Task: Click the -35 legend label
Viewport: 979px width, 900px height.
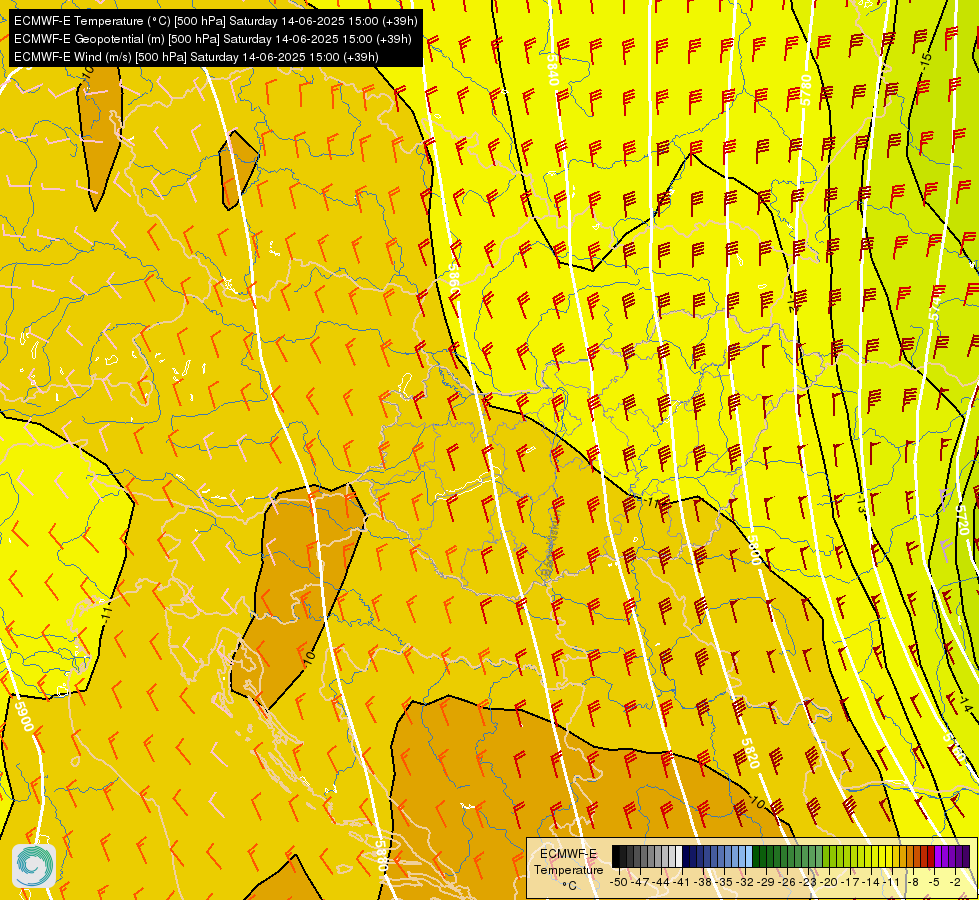Action: [724, 882]
